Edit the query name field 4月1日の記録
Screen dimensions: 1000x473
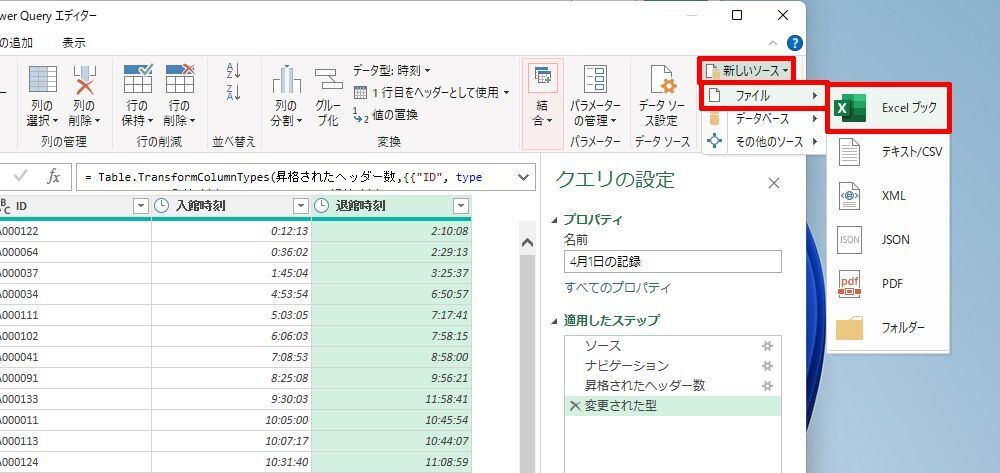tap(672, 261)
